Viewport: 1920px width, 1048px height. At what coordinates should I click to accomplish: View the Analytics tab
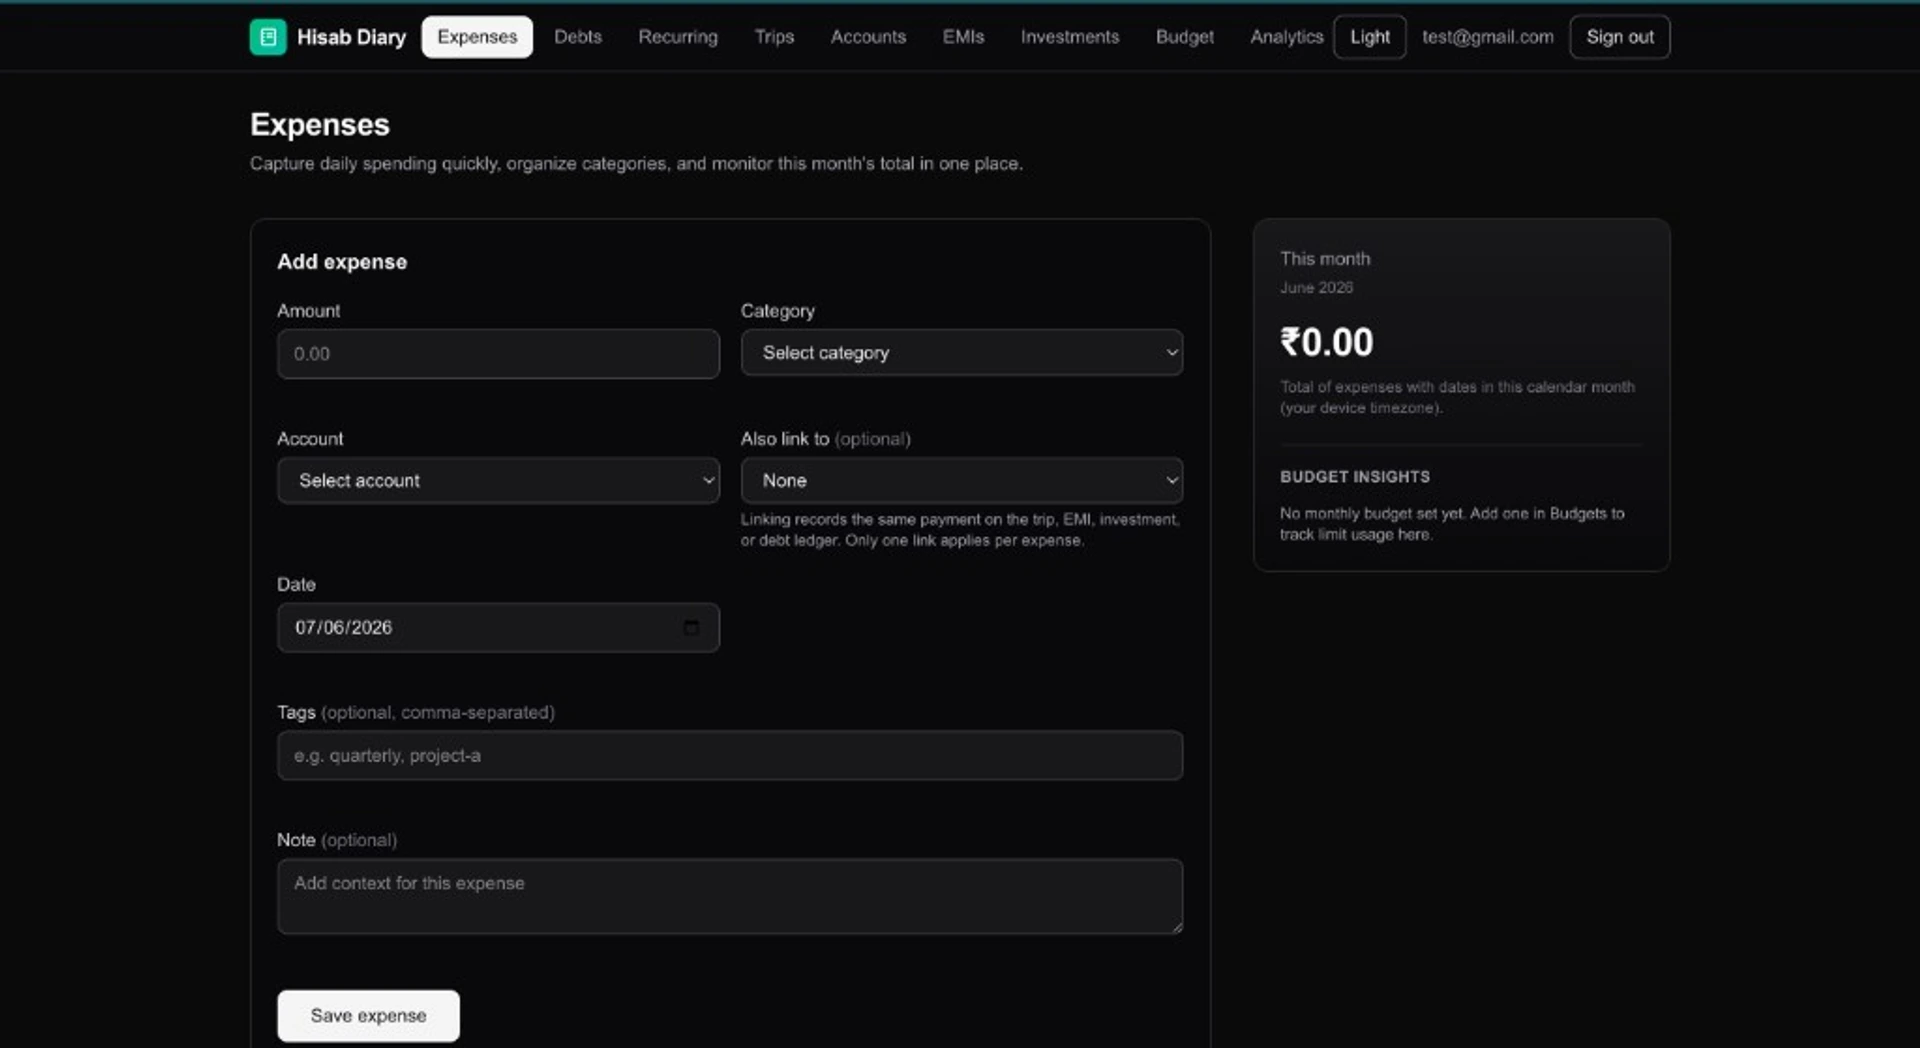point(1286,37)
